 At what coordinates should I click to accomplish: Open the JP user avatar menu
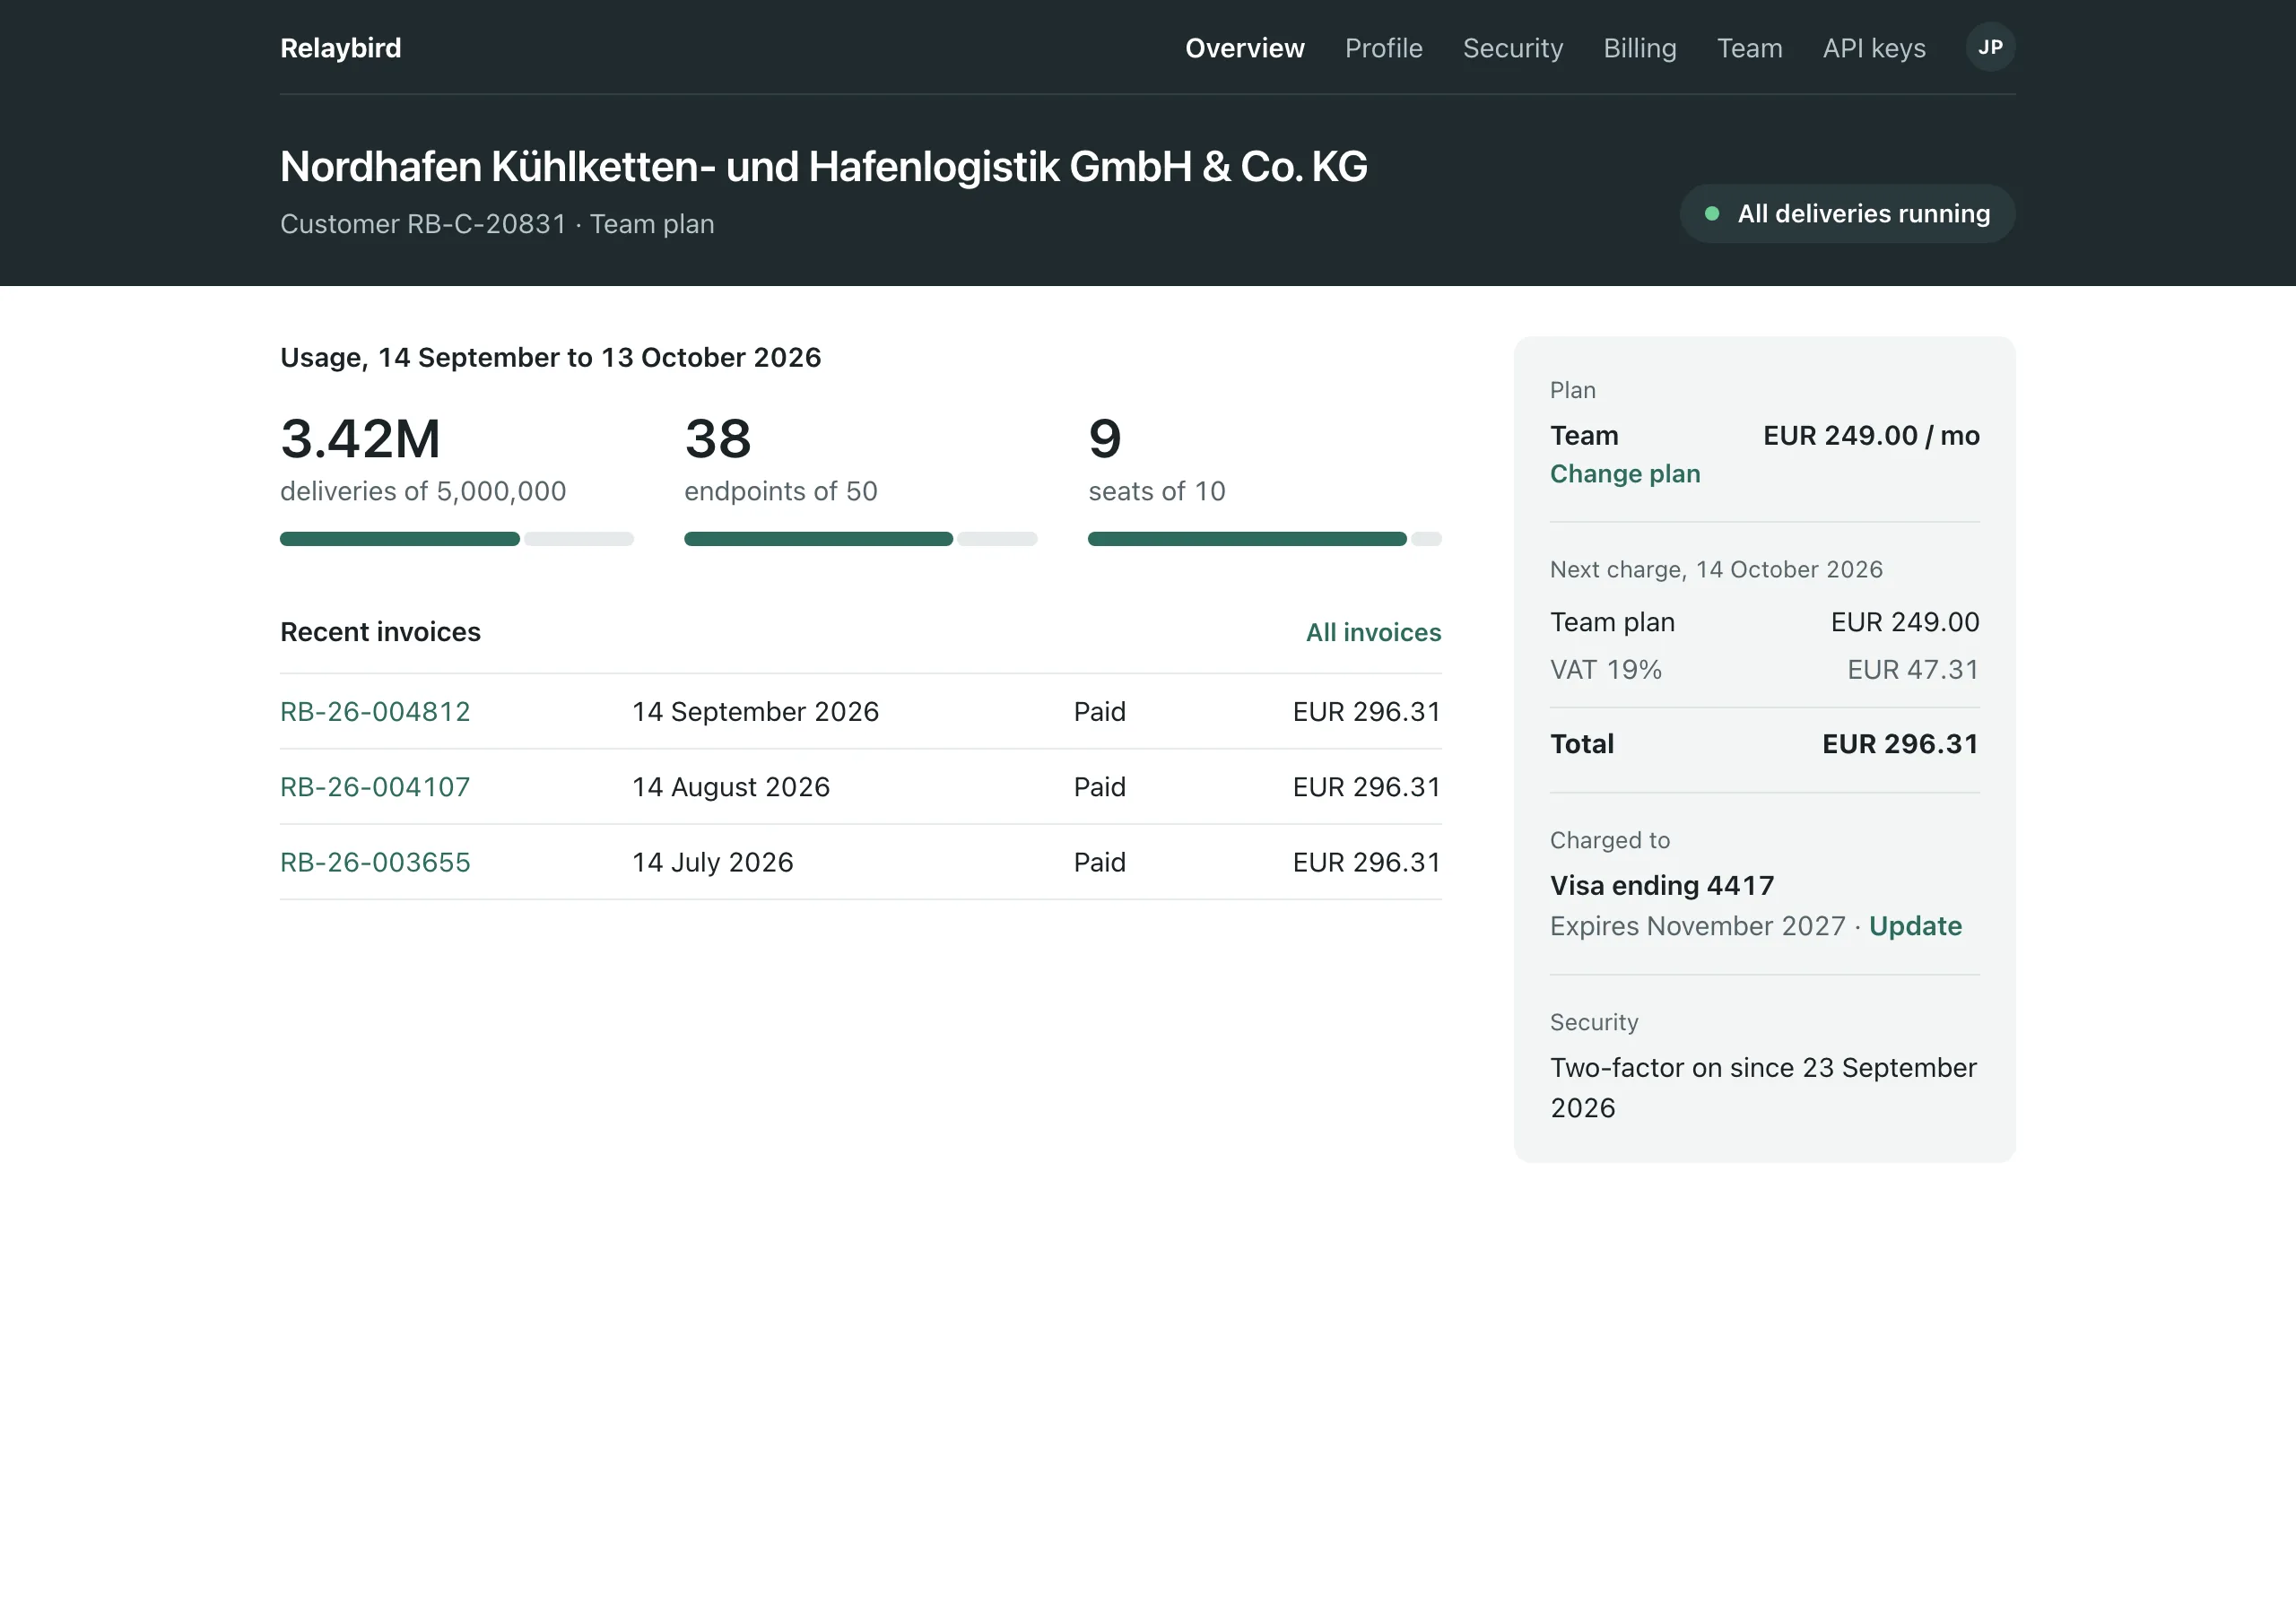[x=1990, y=47]
